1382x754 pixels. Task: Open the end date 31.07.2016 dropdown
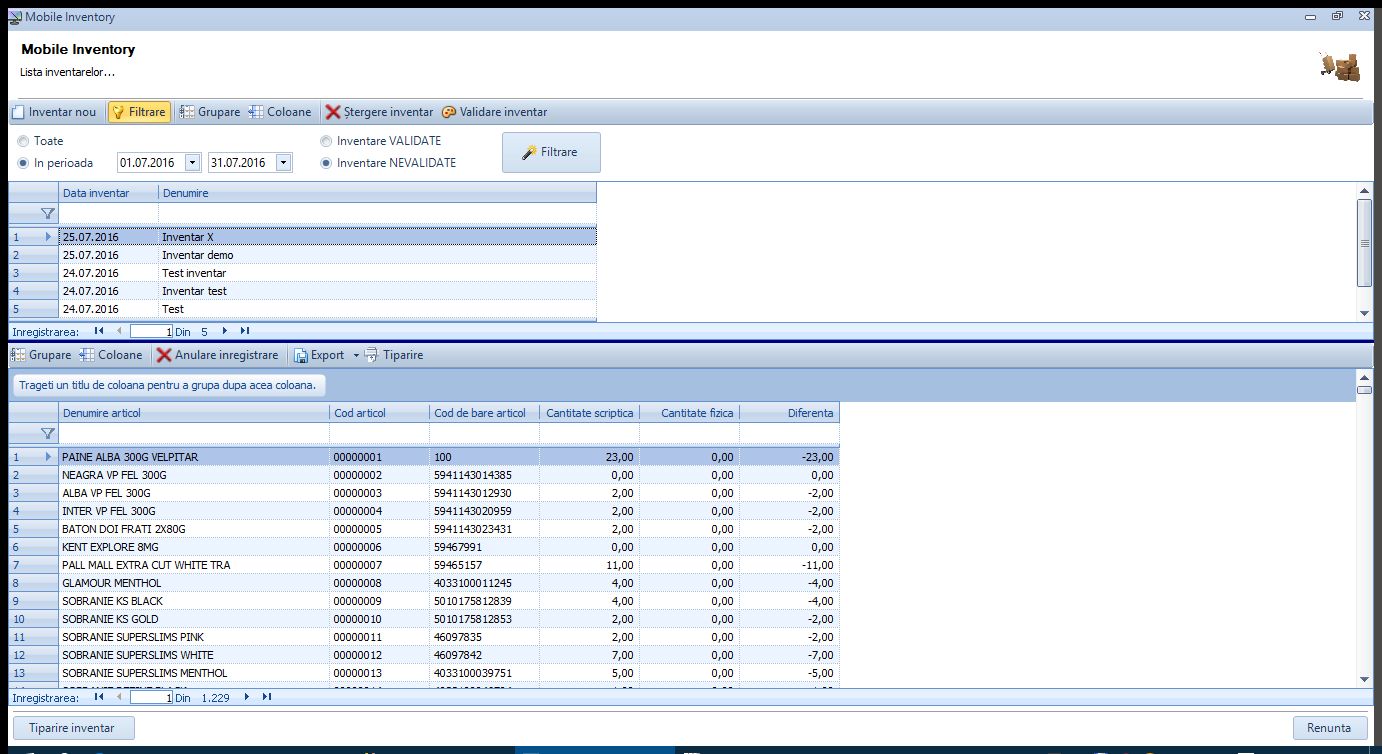coord(283,162)
